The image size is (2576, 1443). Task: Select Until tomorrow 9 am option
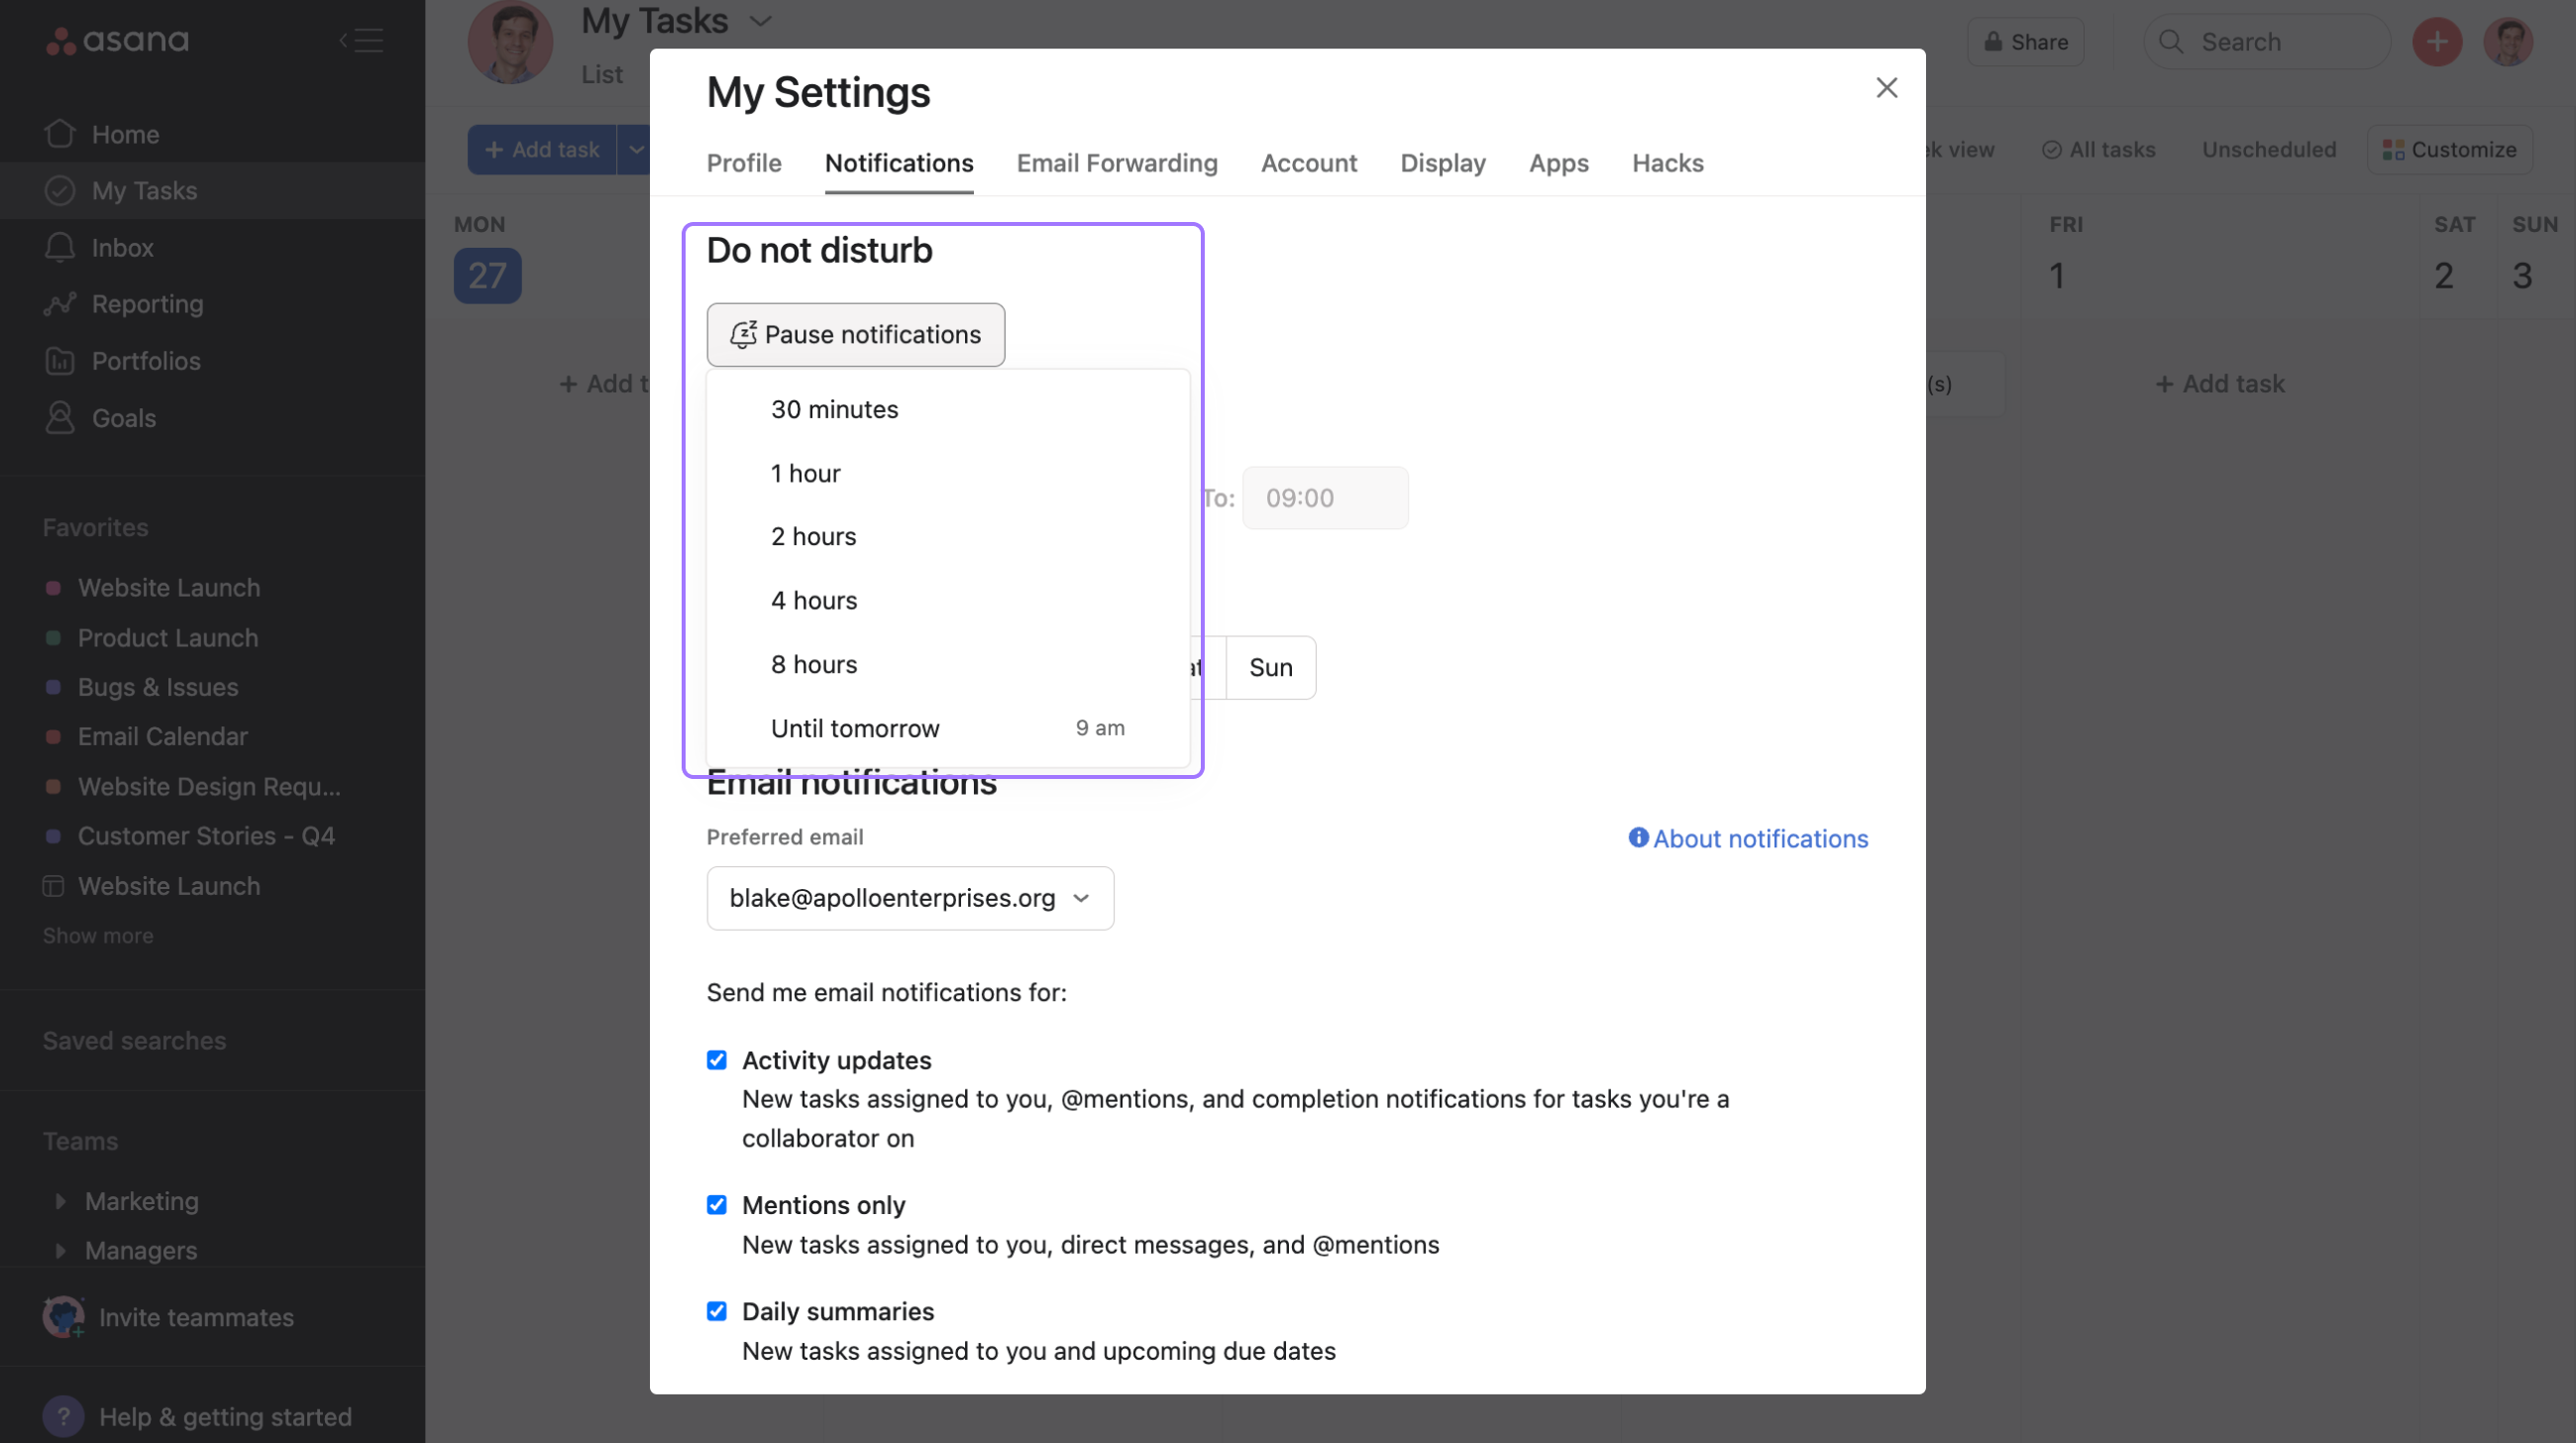tap(946, 725)
